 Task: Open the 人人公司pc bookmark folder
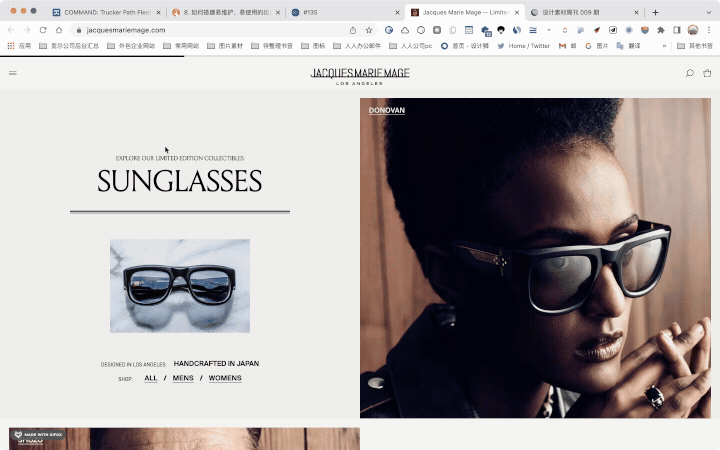tap(411, 46)
